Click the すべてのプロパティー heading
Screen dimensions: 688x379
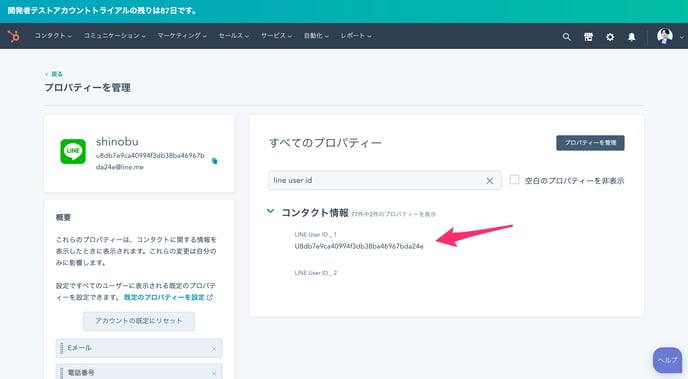coord(325,143)
